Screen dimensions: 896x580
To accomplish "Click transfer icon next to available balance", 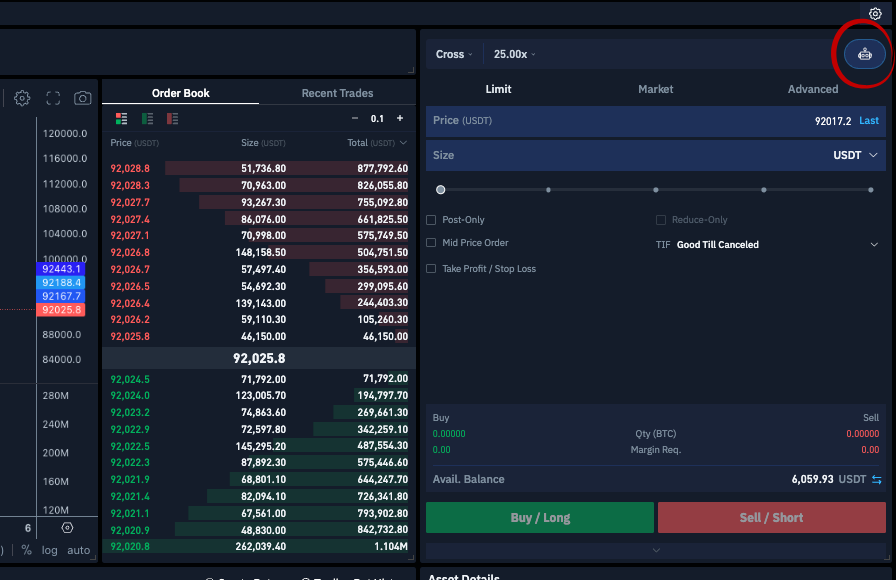I will point(877,480).
